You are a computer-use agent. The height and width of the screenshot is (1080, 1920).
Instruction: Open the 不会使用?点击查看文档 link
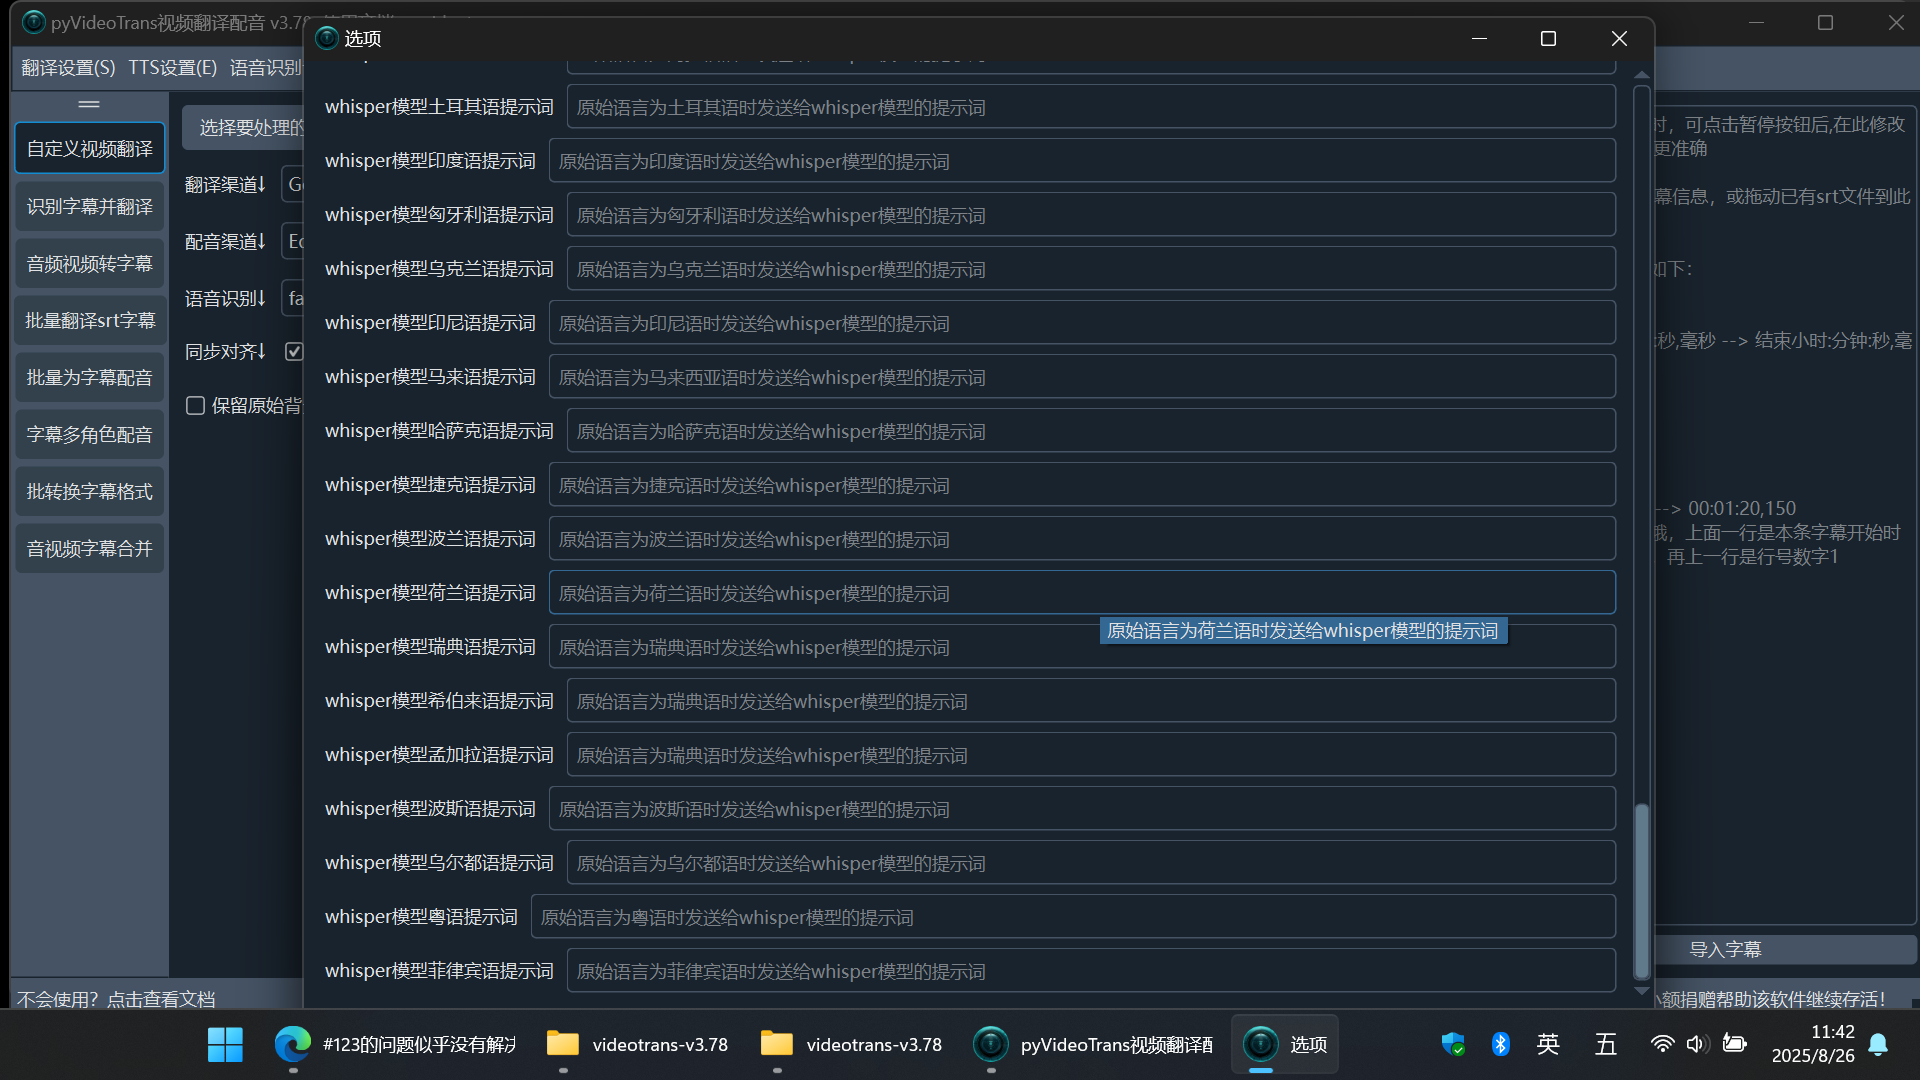[116, 999]
